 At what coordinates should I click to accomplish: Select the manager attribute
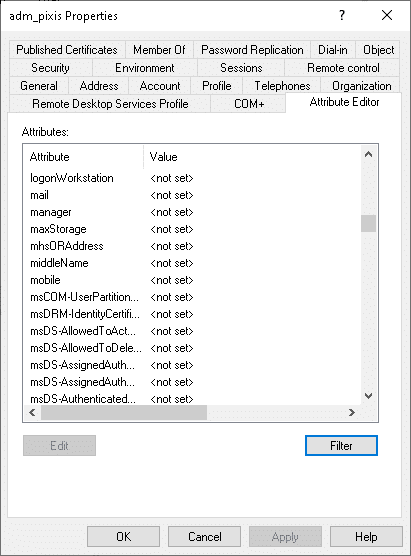[51, 212]
